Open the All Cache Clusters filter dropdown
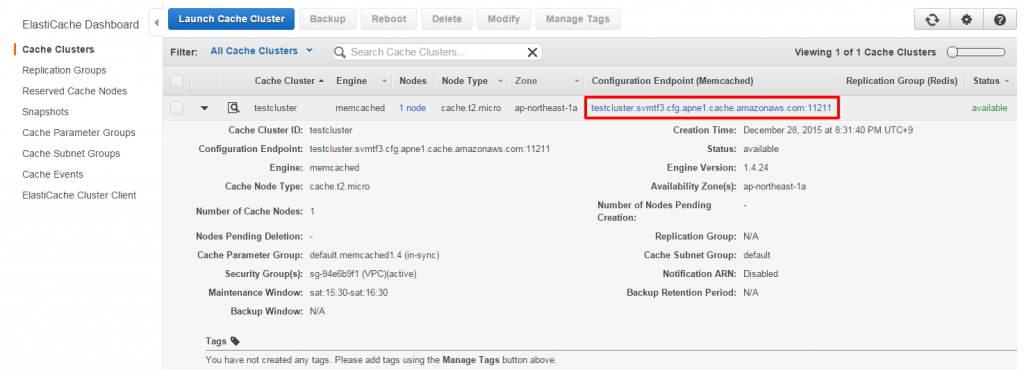 (261, 51)
